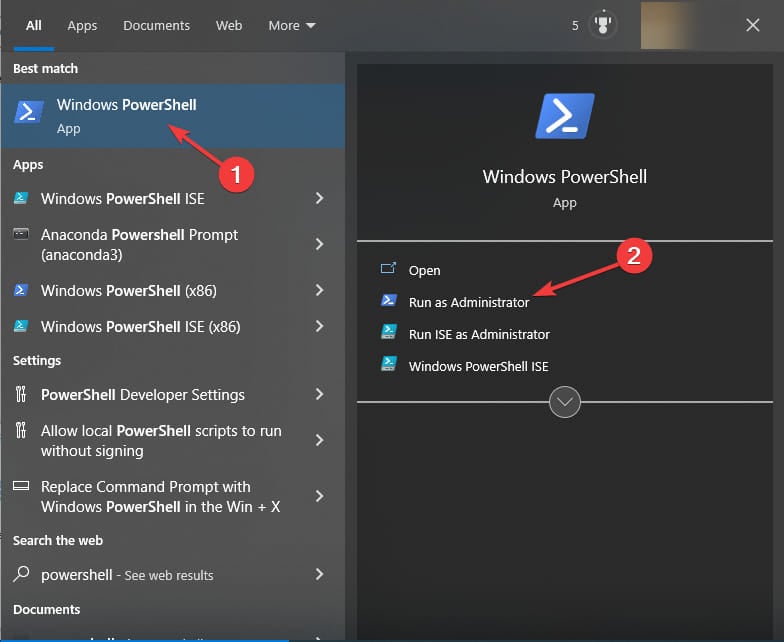The image size is (784, 642).
Task: Select the Web search tab
Action: pos(229,26)
